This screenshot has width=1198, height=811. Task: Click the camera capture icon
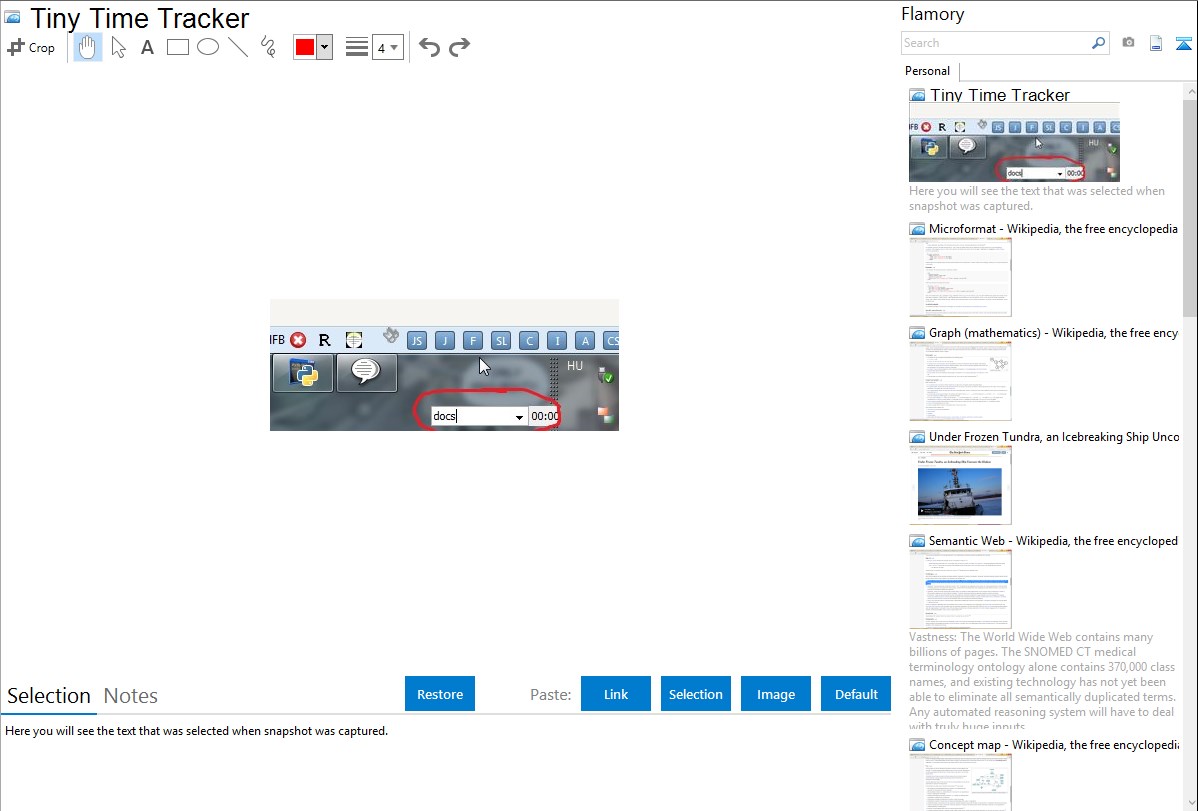[x=1128, y=43]
